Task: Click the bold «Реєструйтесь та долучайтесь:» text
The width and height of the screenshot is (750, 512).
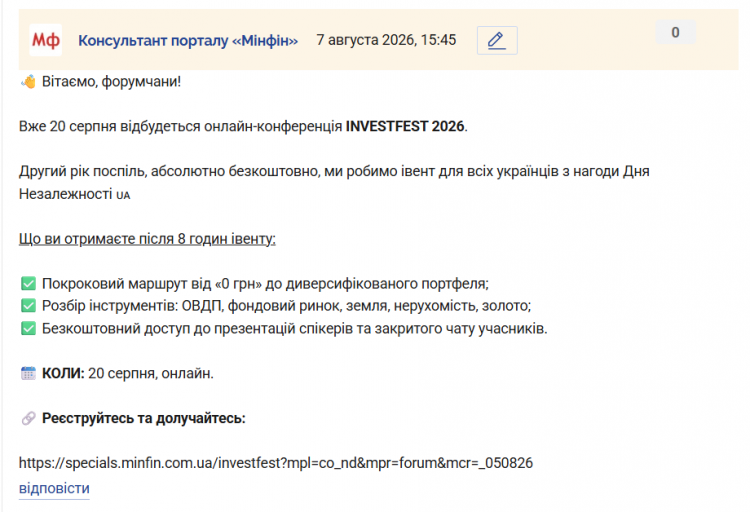Action: (143, 418)
